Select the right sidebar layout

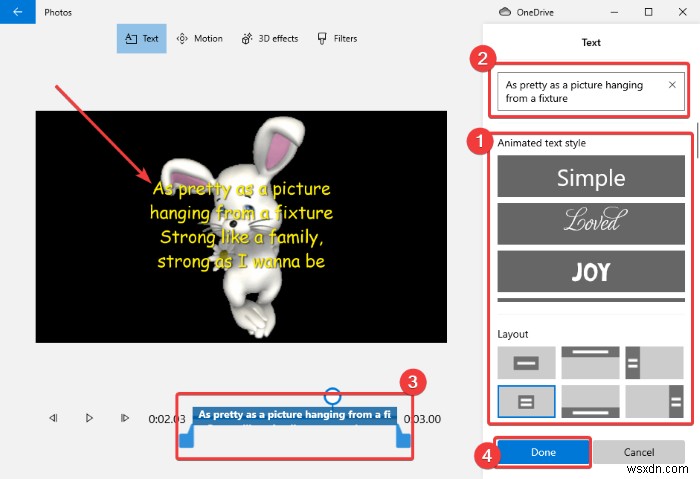654,401
